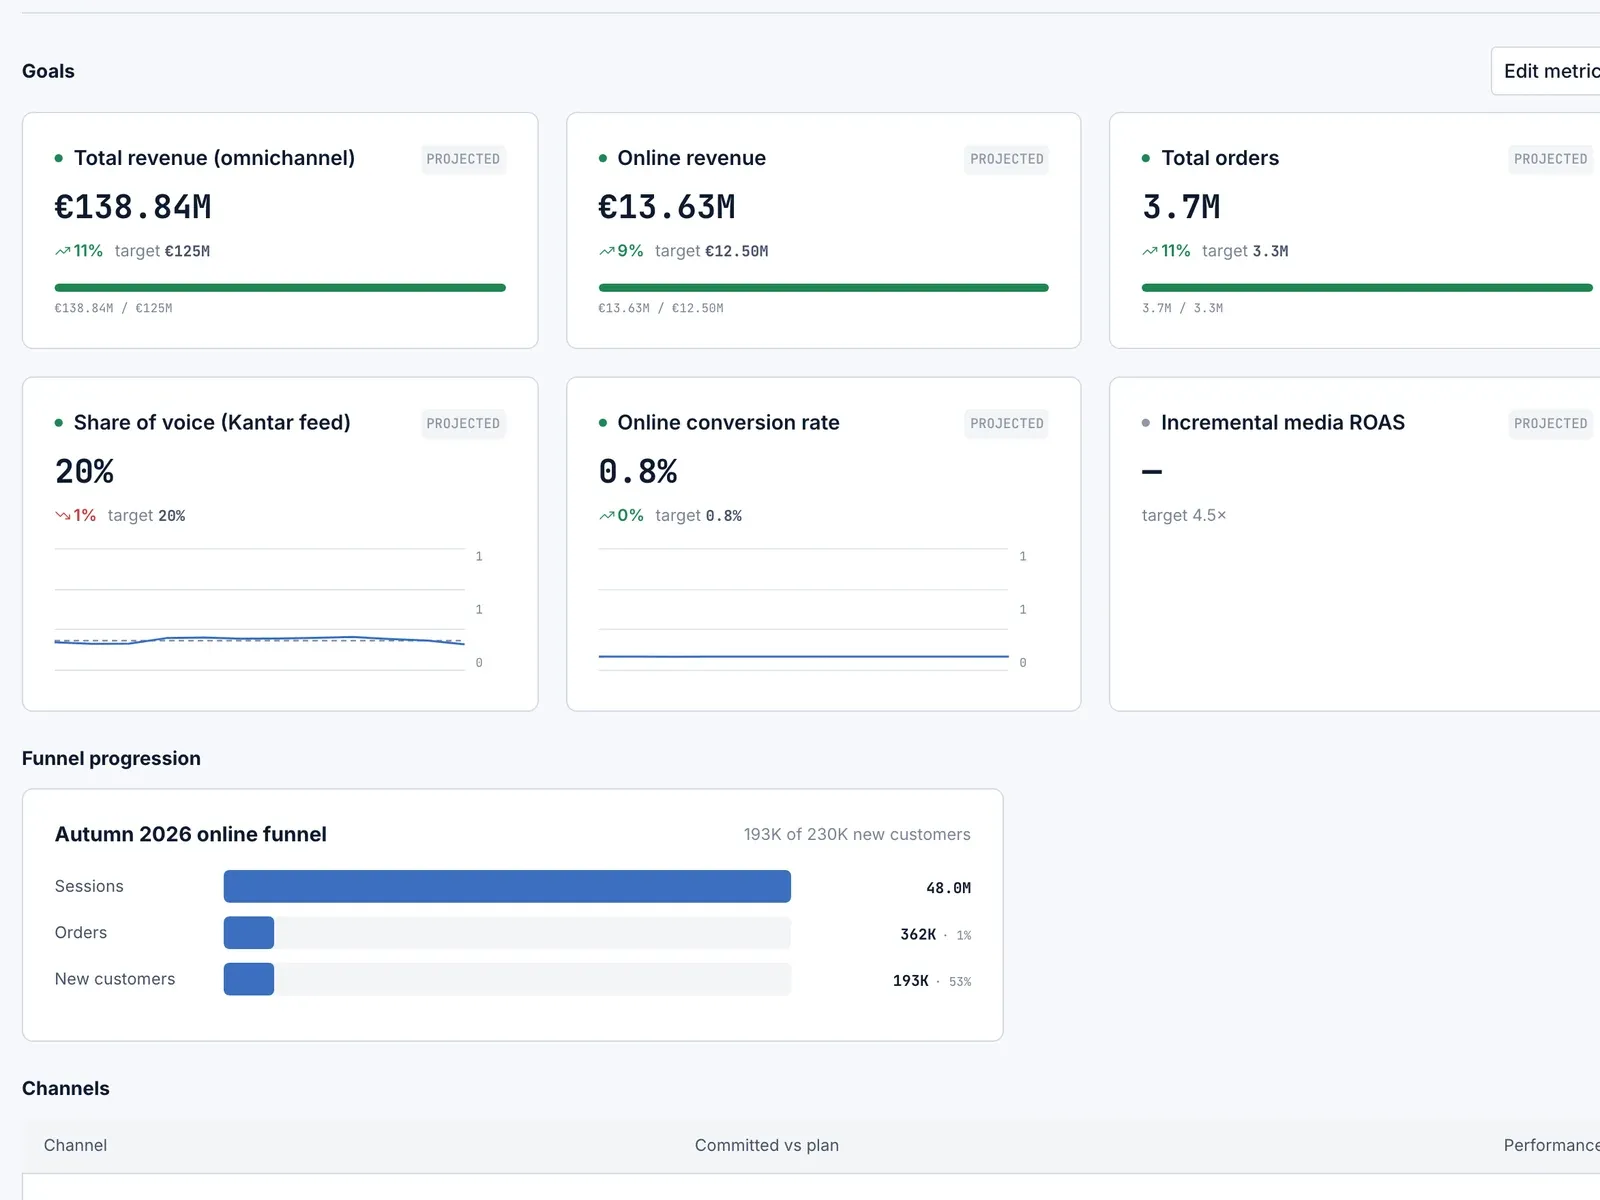Click the Channels section heading
The image size is (1600, 1200).
(x=66, y=1088)
